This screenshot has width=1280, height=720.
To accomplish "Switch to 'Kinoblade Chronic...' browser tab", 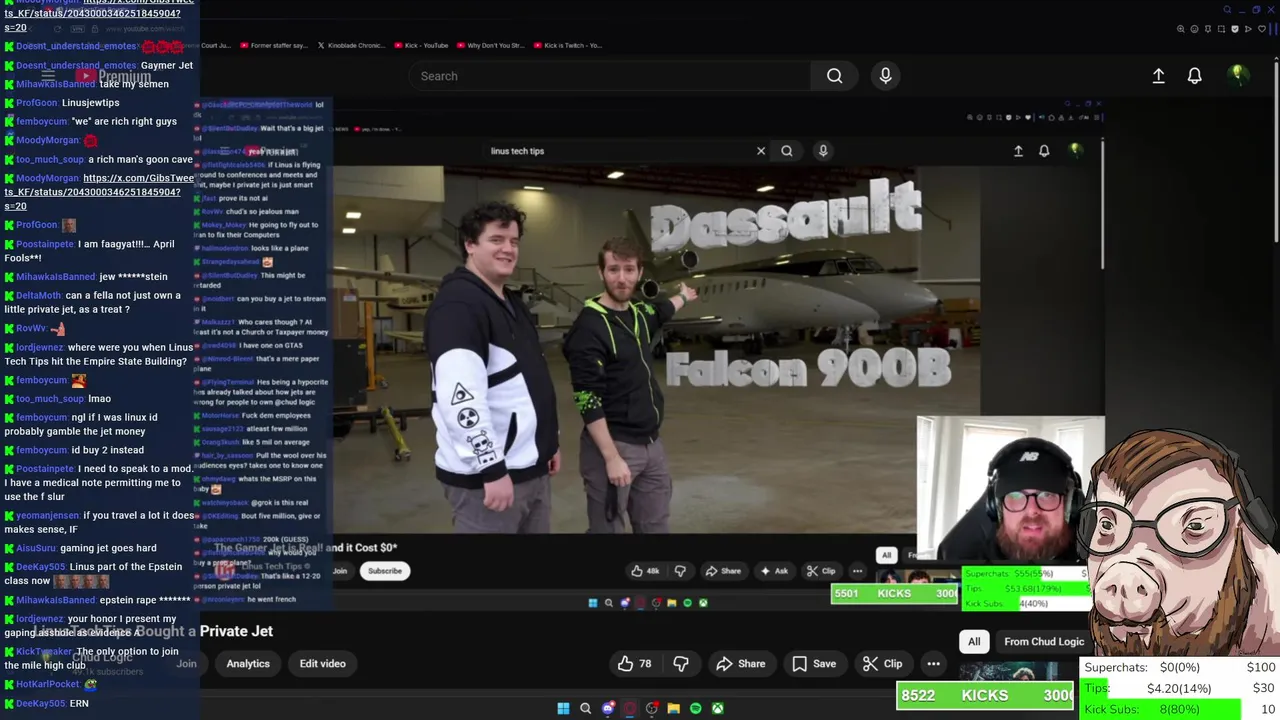I will pyautogui.click(x=352, y=45).
